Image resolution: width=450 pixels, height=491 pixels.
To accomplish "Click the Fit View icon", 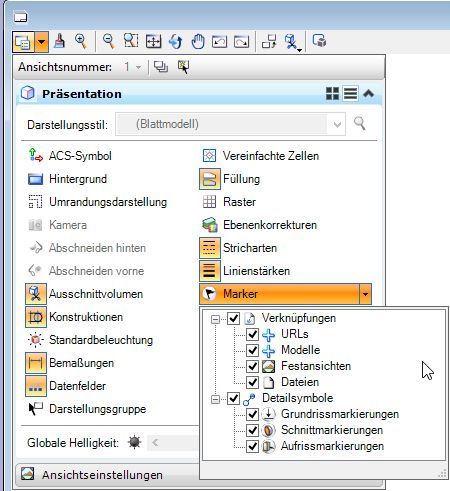I will click(x=154, y=42).
